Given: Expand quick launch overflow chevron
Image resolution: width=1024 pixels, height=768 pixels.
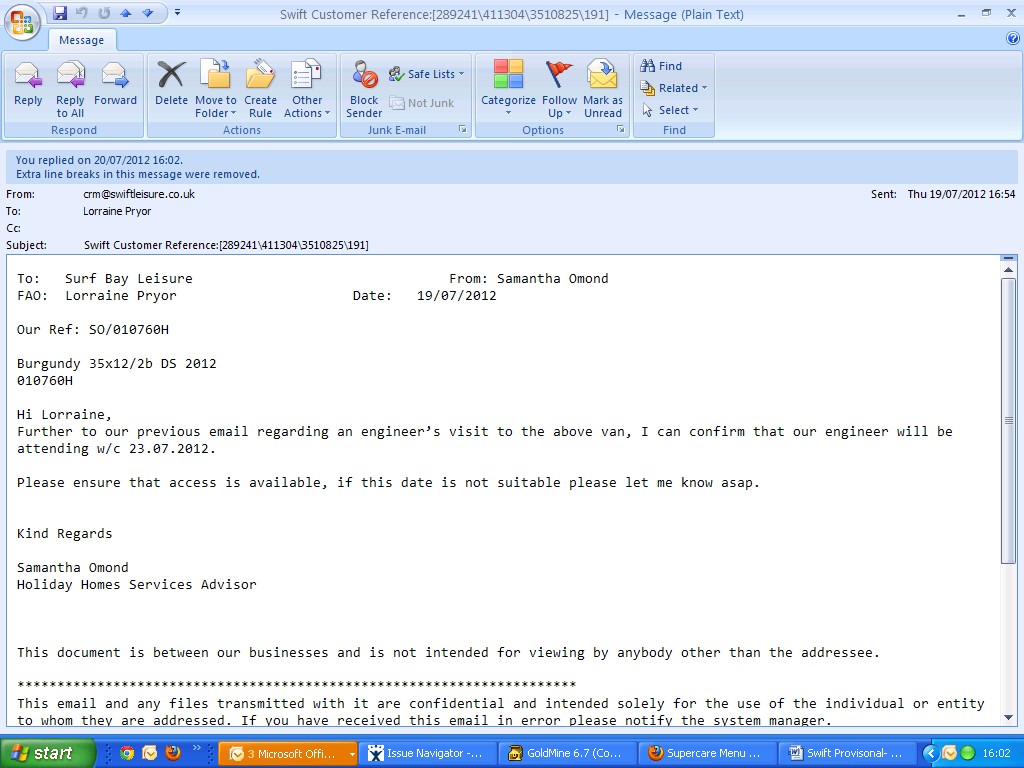Looking at the screenshot, I should (x=196, y=748).
